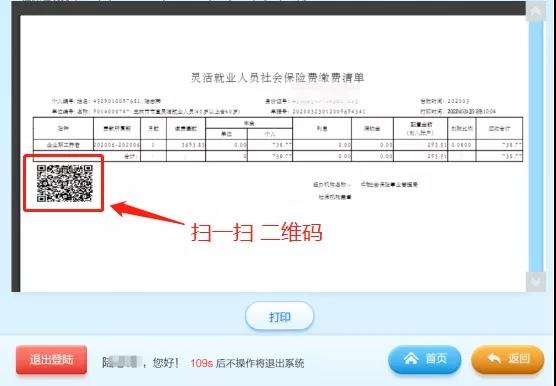
Task: Click the 0.0800 ratio cell in table
Action: [x=462, y=145]
